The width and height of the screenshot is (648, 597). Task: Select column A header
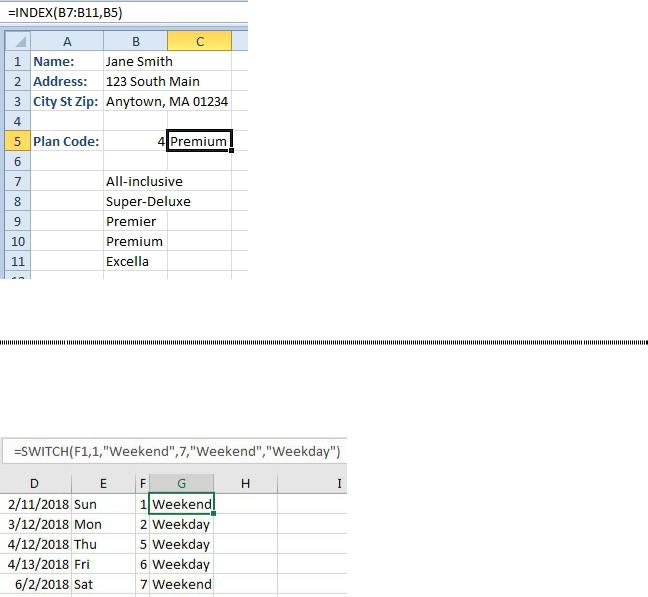[x=67, y=41]
